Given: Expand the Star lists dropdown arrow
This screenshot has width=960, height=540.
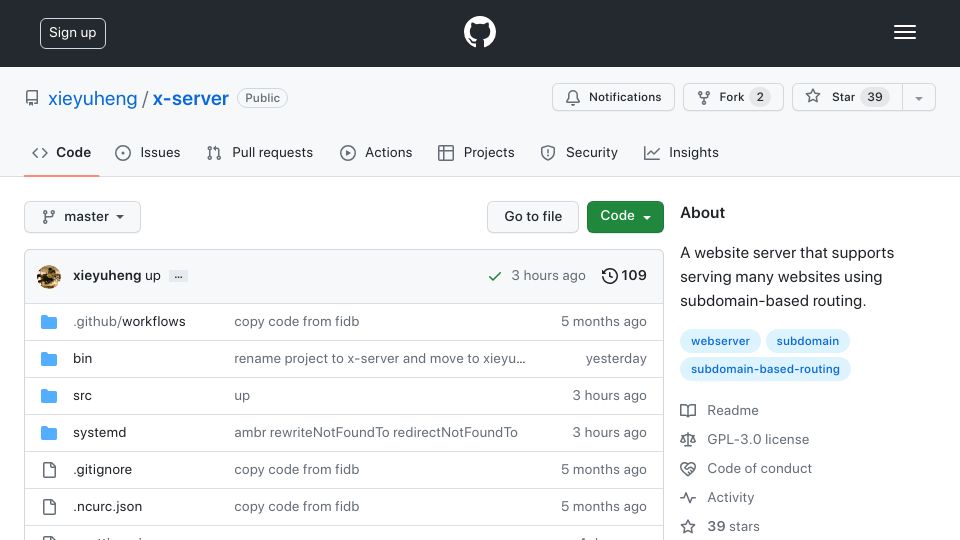Looking at the screenshot, I should pos(918,97).
